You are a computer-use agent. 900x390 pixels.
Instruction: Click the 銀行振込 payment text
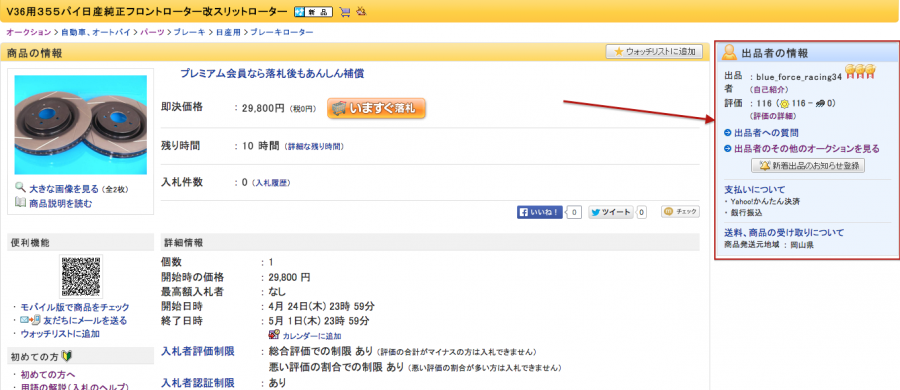click(746, 213)
